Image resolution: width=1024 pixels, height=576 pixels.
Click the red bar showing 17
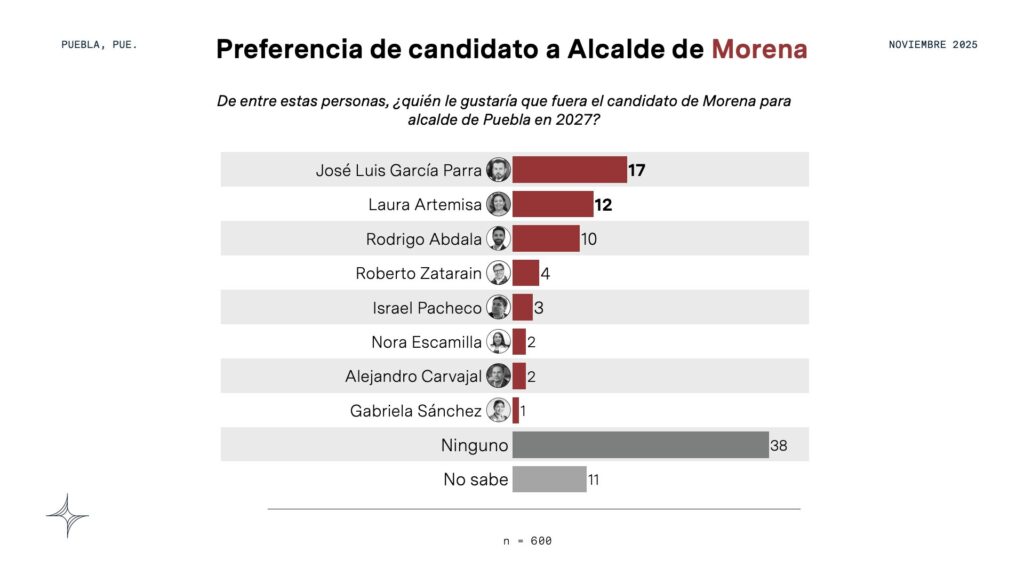click(x=569, y=170)
